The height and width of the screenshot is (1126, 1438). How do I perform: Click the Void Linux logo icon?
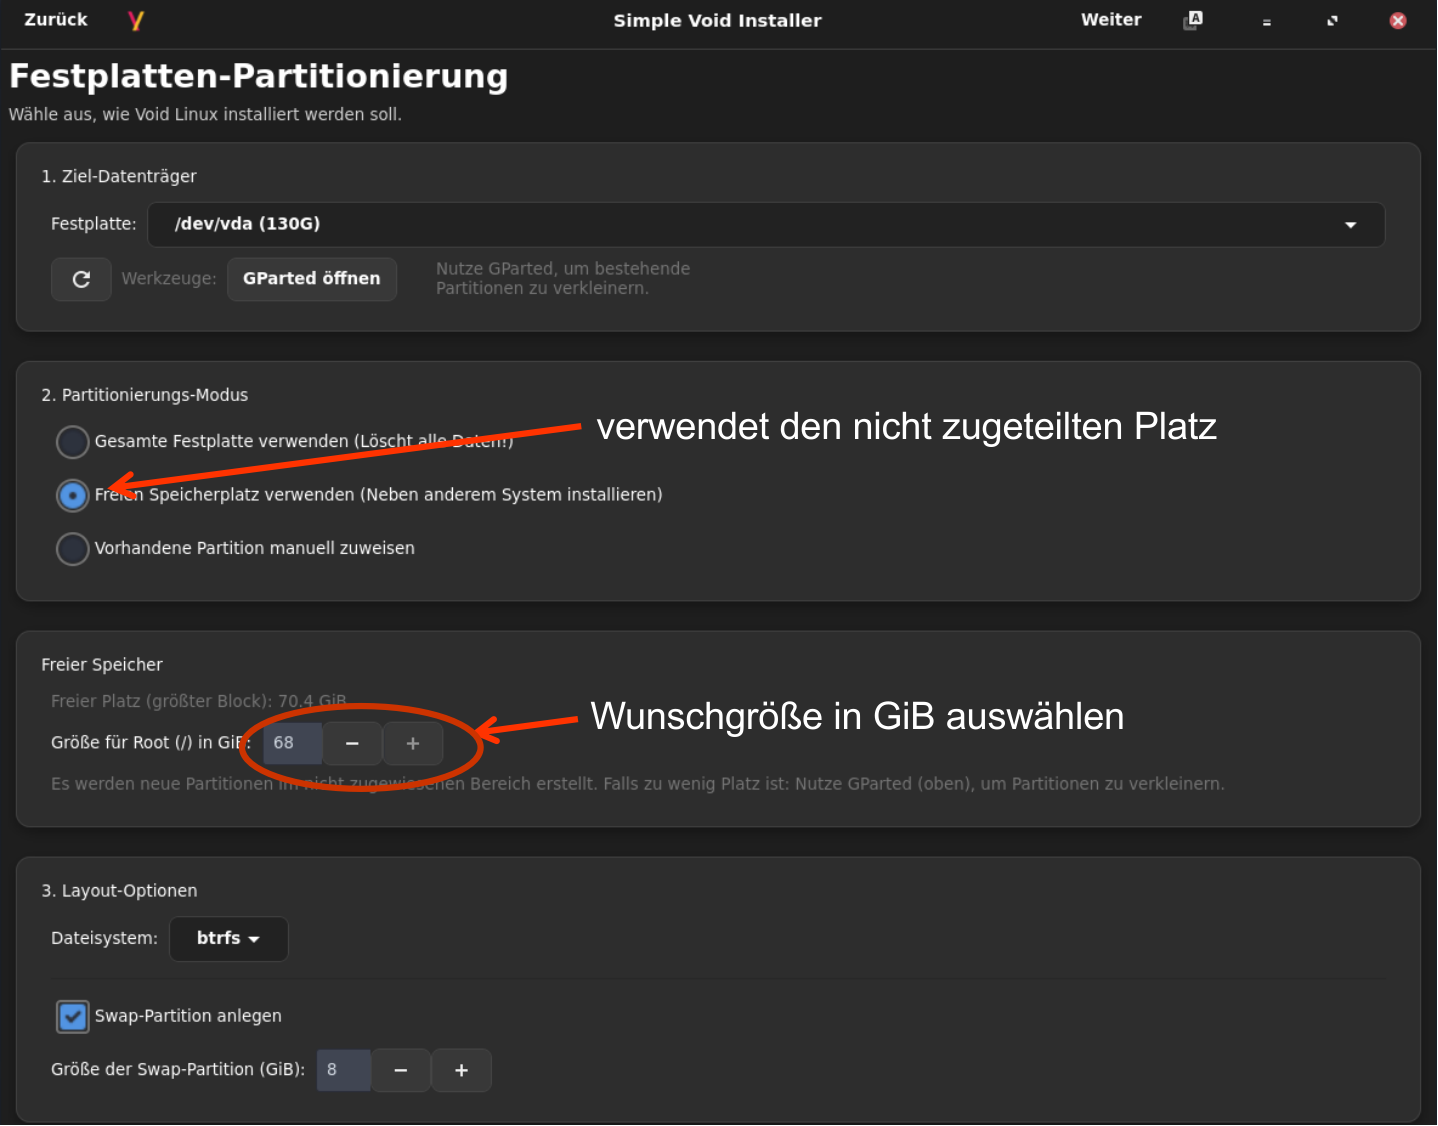[136, 20]
